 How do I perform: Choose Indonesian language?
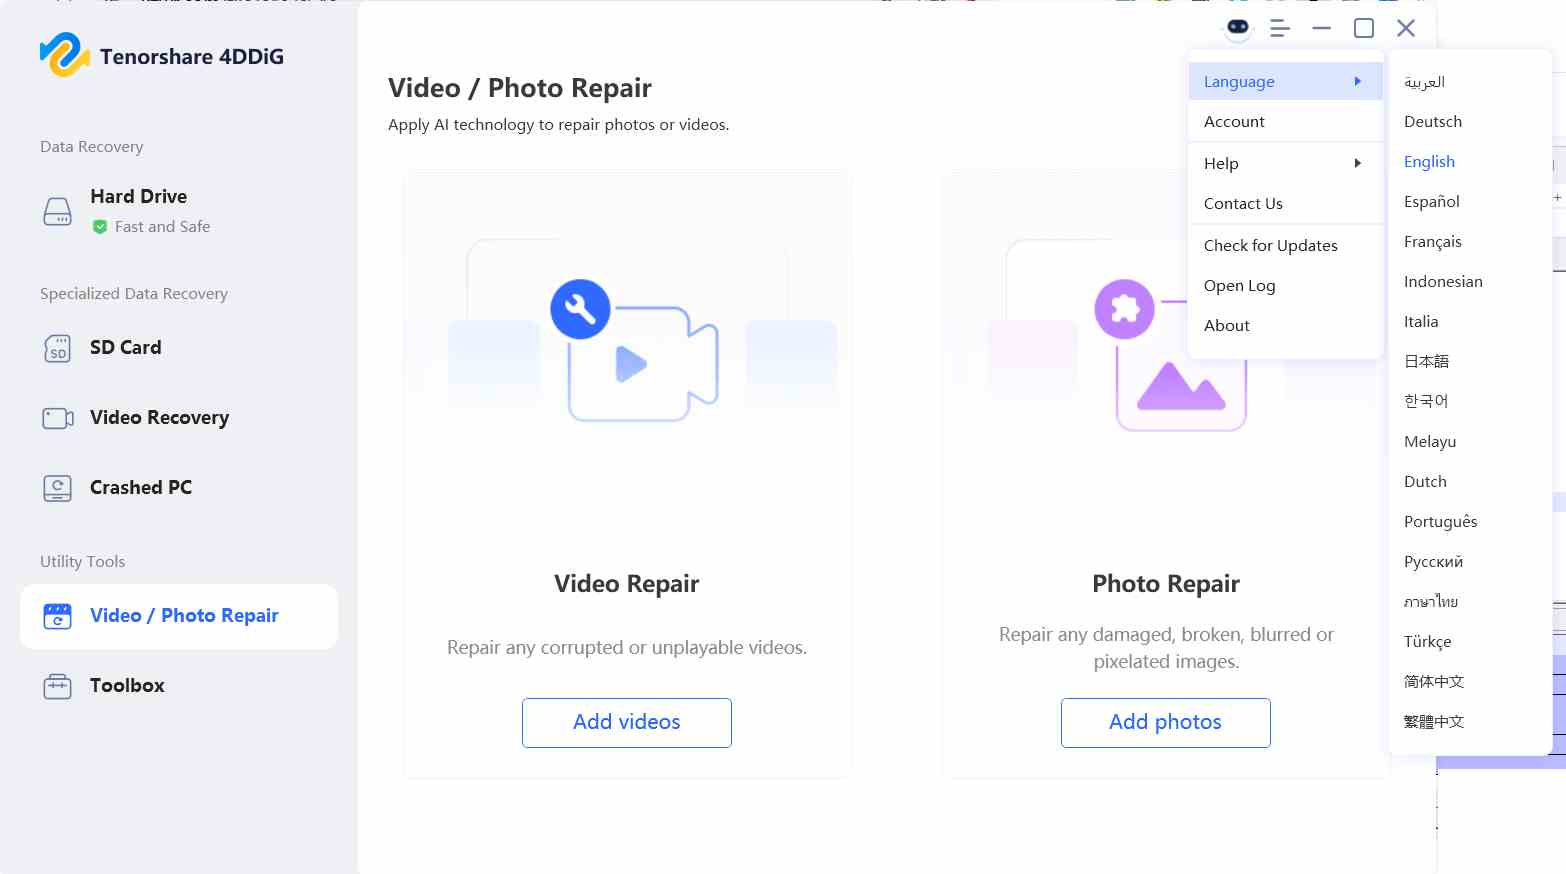point(1443,281)
